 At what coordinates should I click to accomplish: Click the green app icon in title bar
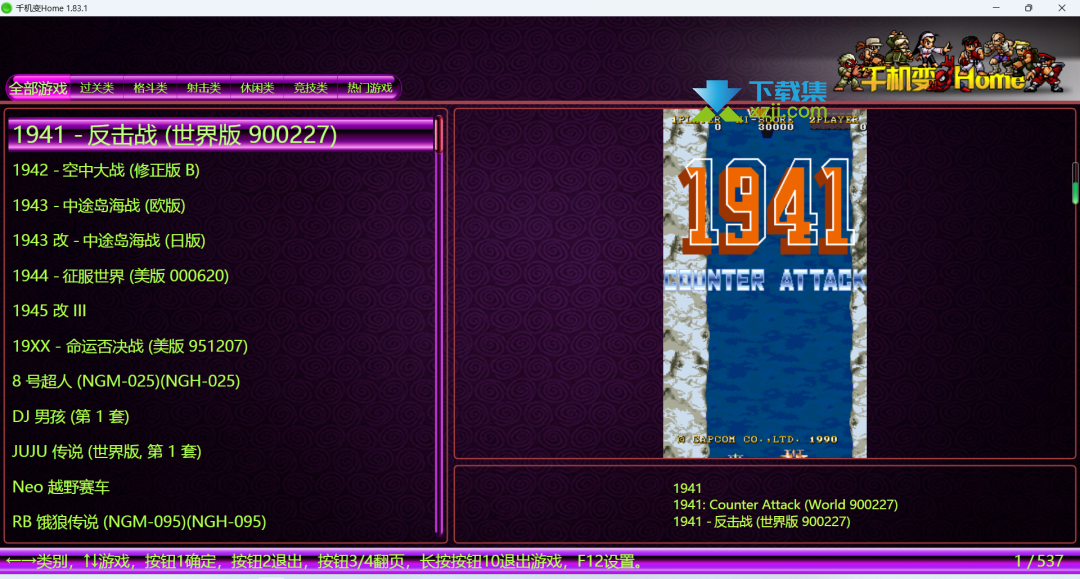tap(7, 8)
